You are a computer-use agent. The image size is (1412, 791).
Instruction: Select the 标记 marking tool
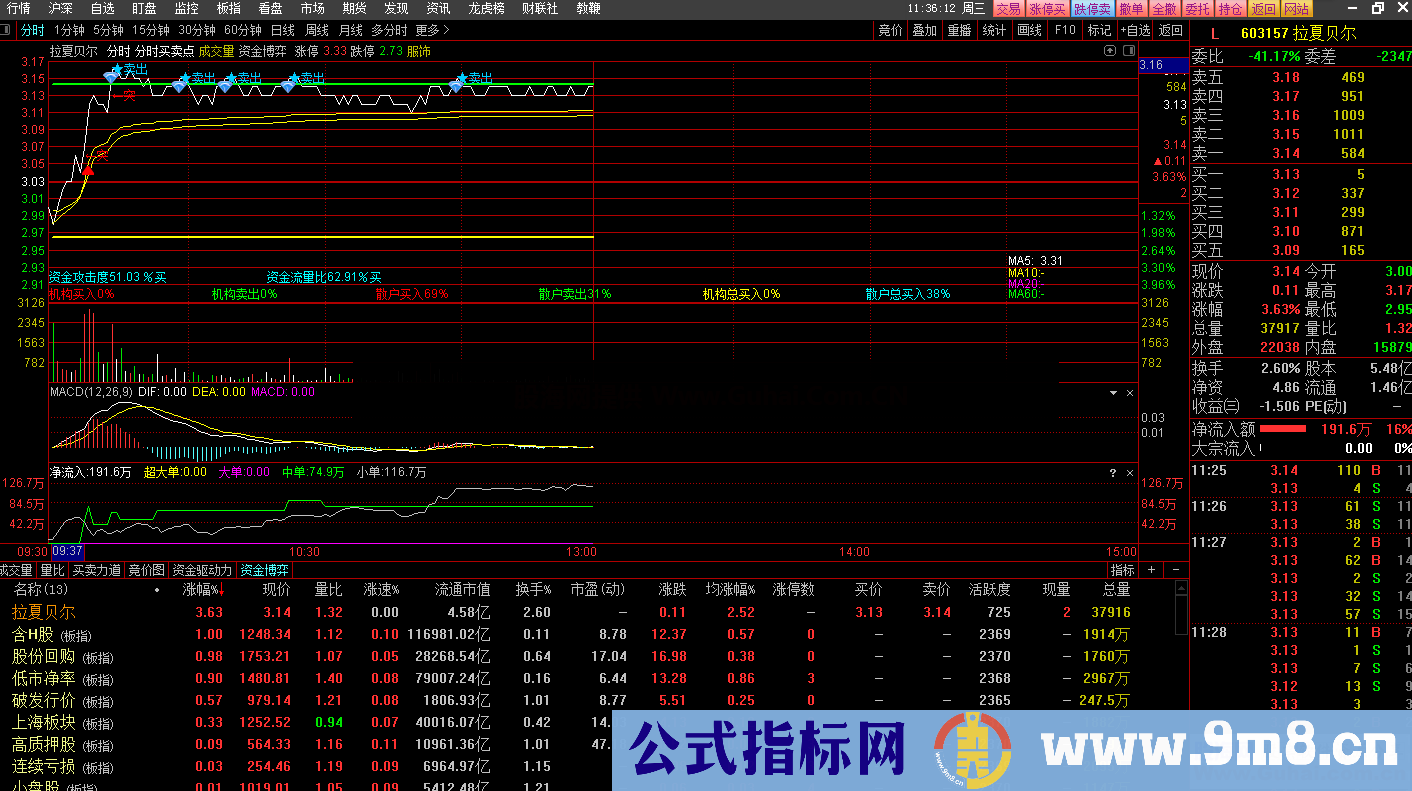point(1099,29)
